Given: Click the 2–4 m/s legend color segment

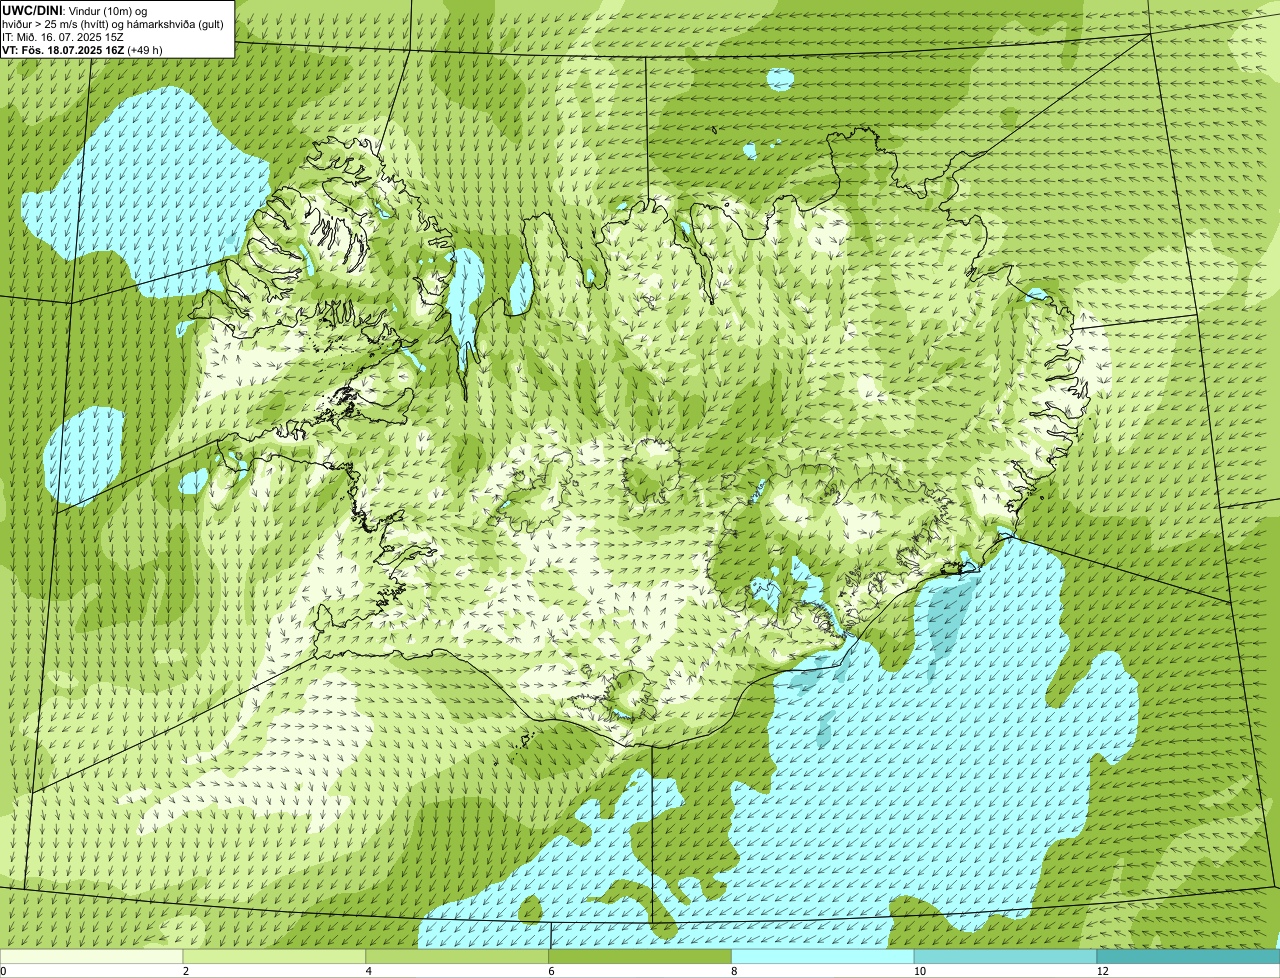Looking at the screenshot, I should (274, 956).
